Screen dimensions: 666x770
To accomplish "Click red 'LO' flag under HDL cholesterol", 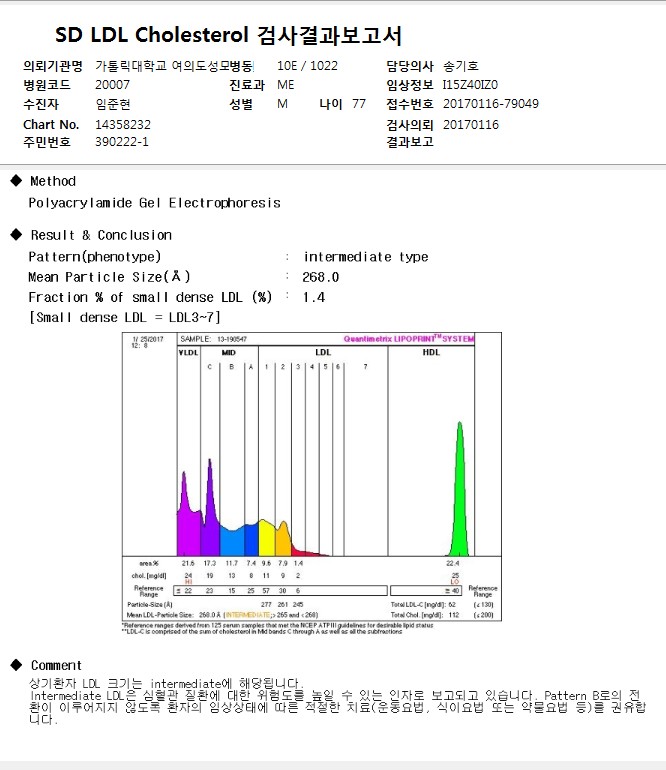I will 455,581.
